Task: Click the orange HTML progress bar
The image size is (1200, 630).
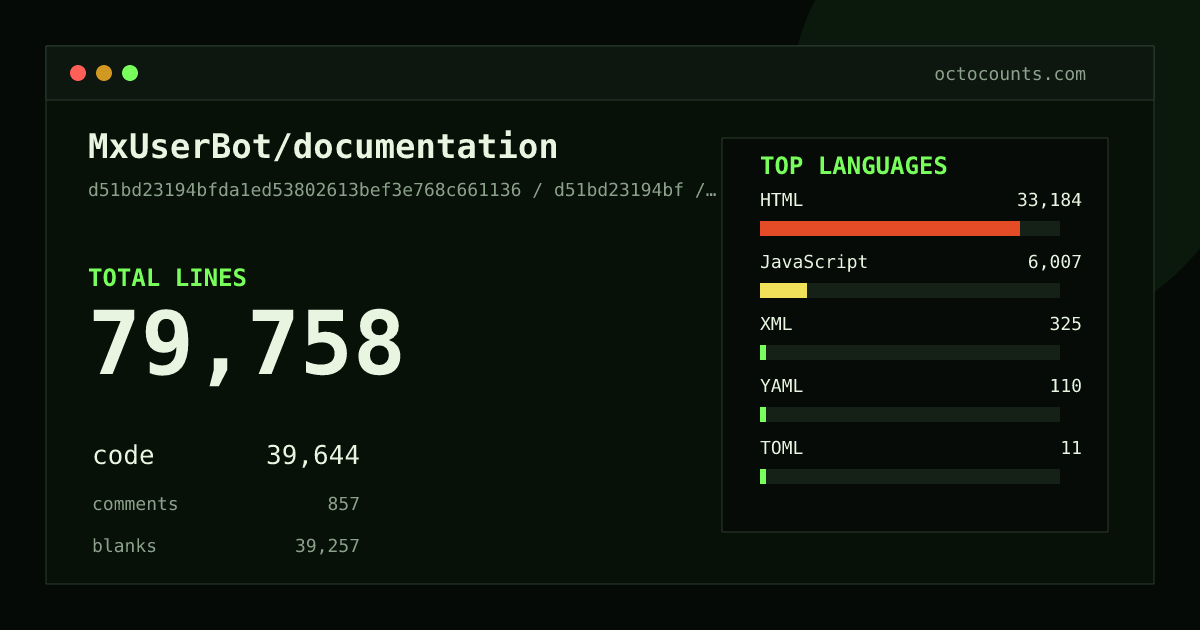Action: pyautogui.click(x=890, y=228)
